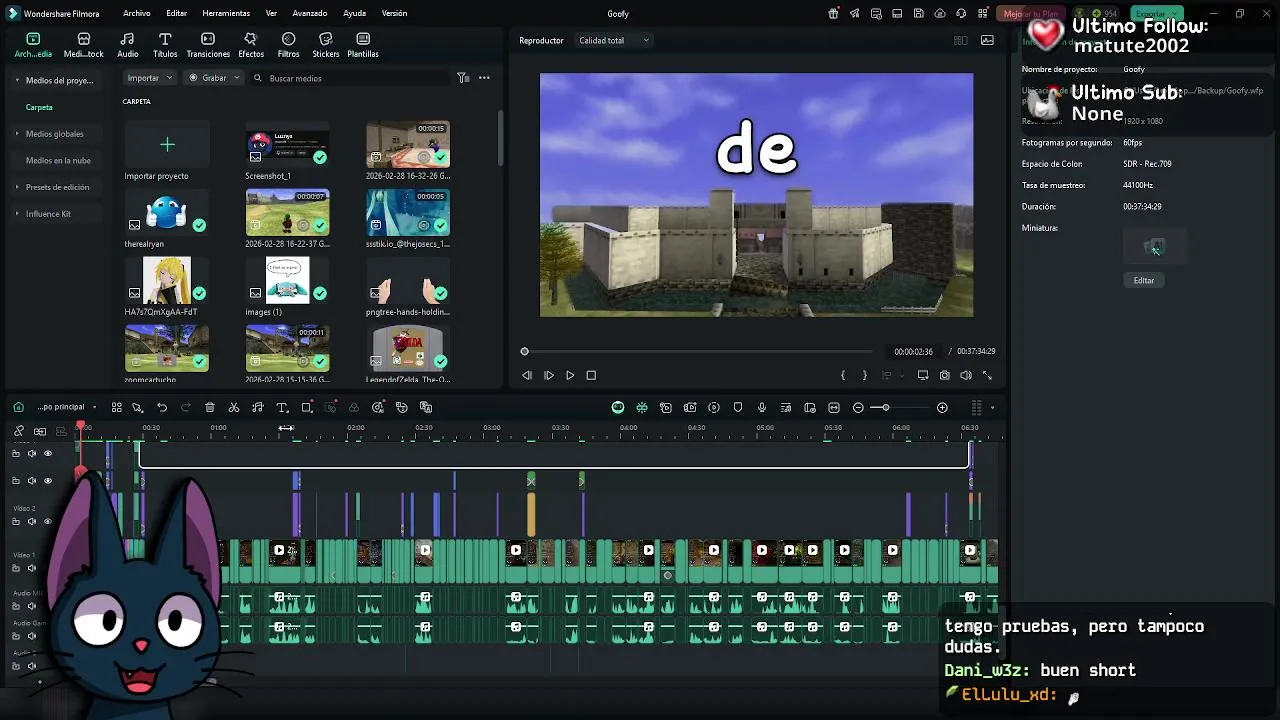
Task: Redo the last undone action
Action: [x=186, y=407]
